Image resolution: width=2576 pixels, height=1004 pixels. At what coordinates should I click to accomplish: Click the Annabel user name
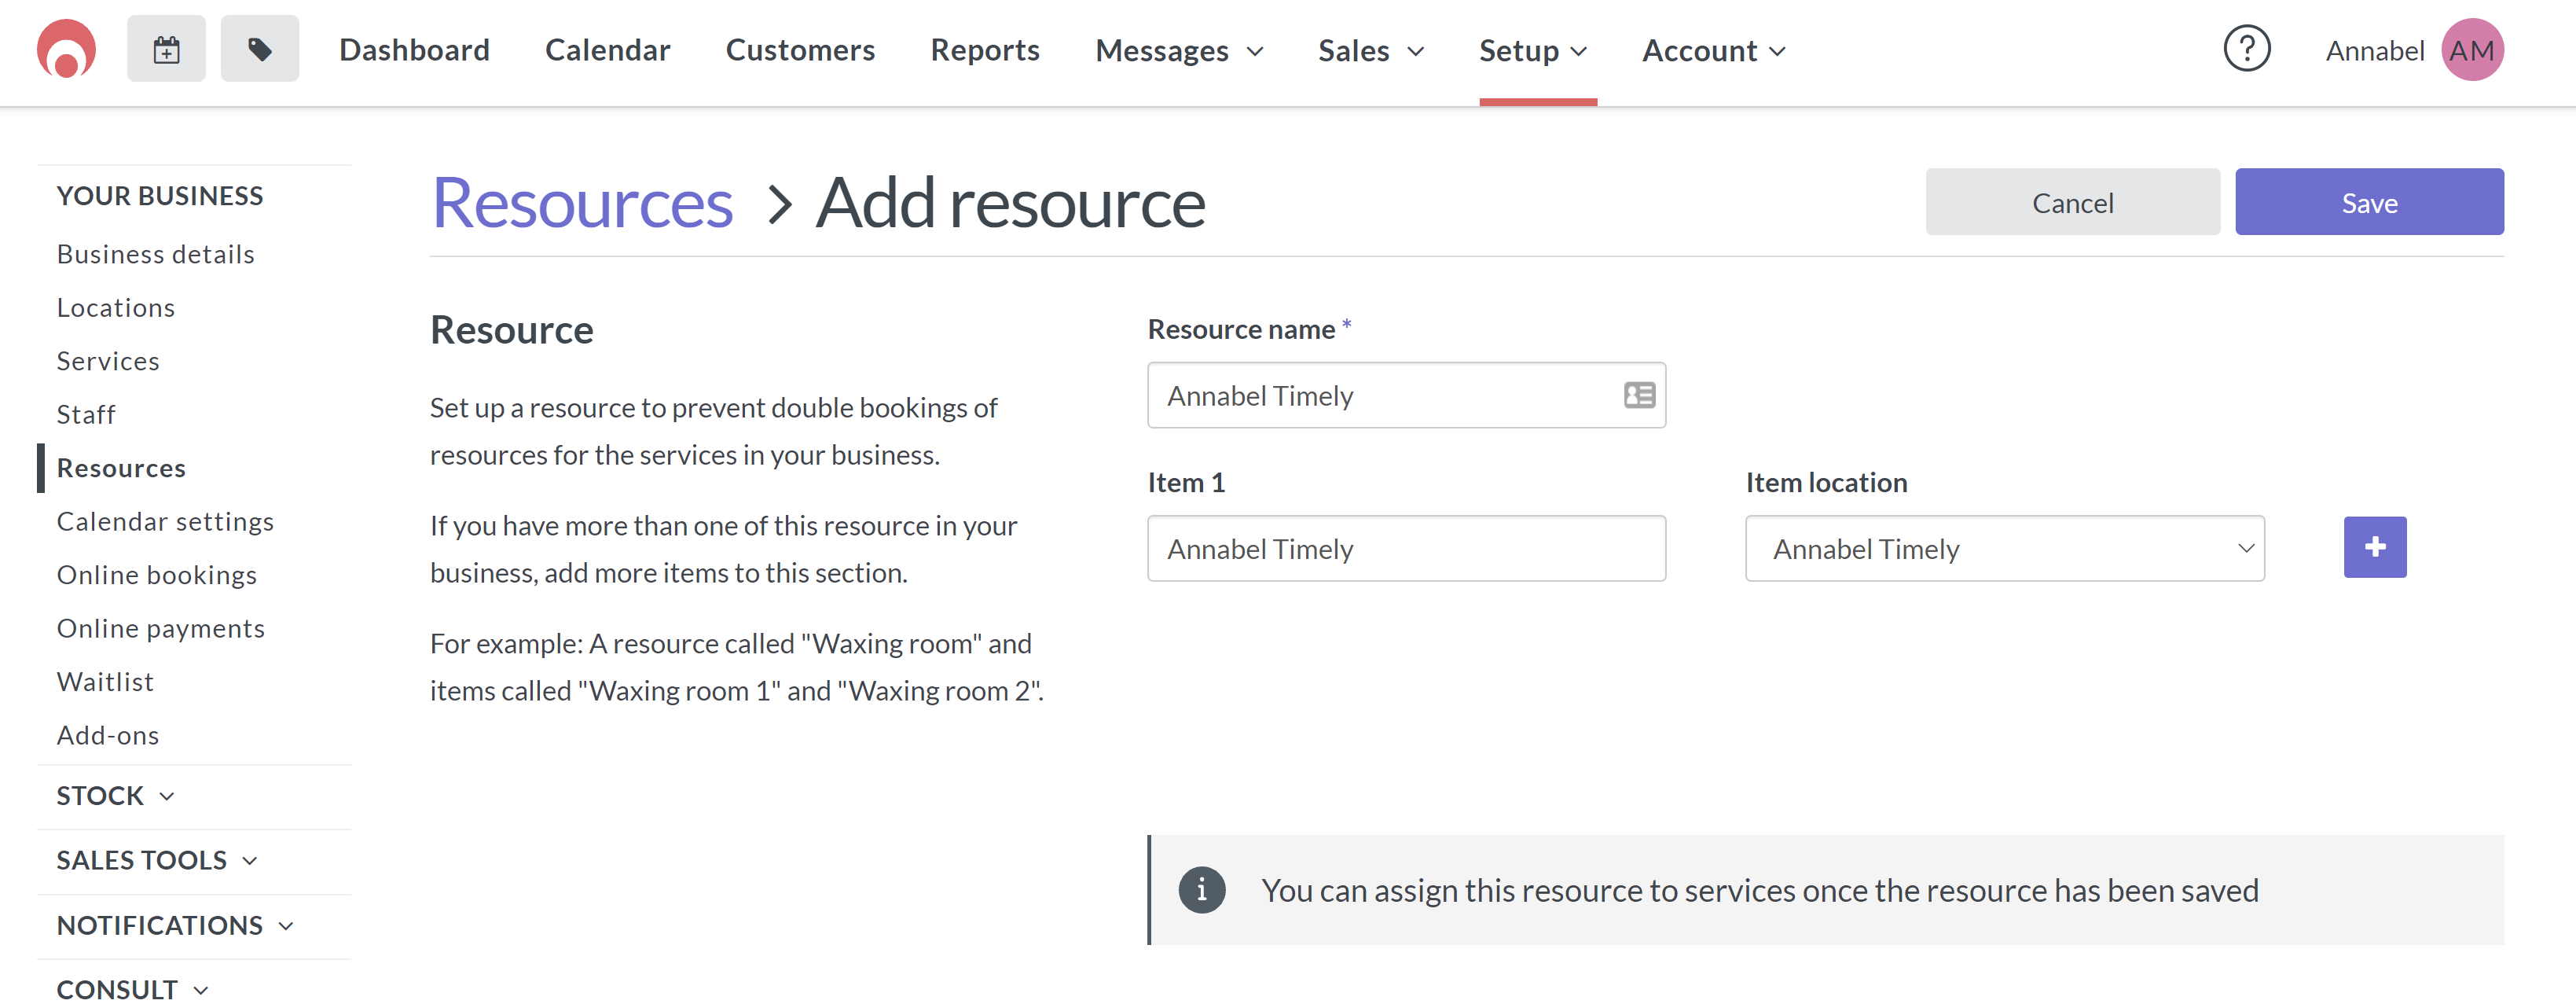click(x=2375, y=51)
